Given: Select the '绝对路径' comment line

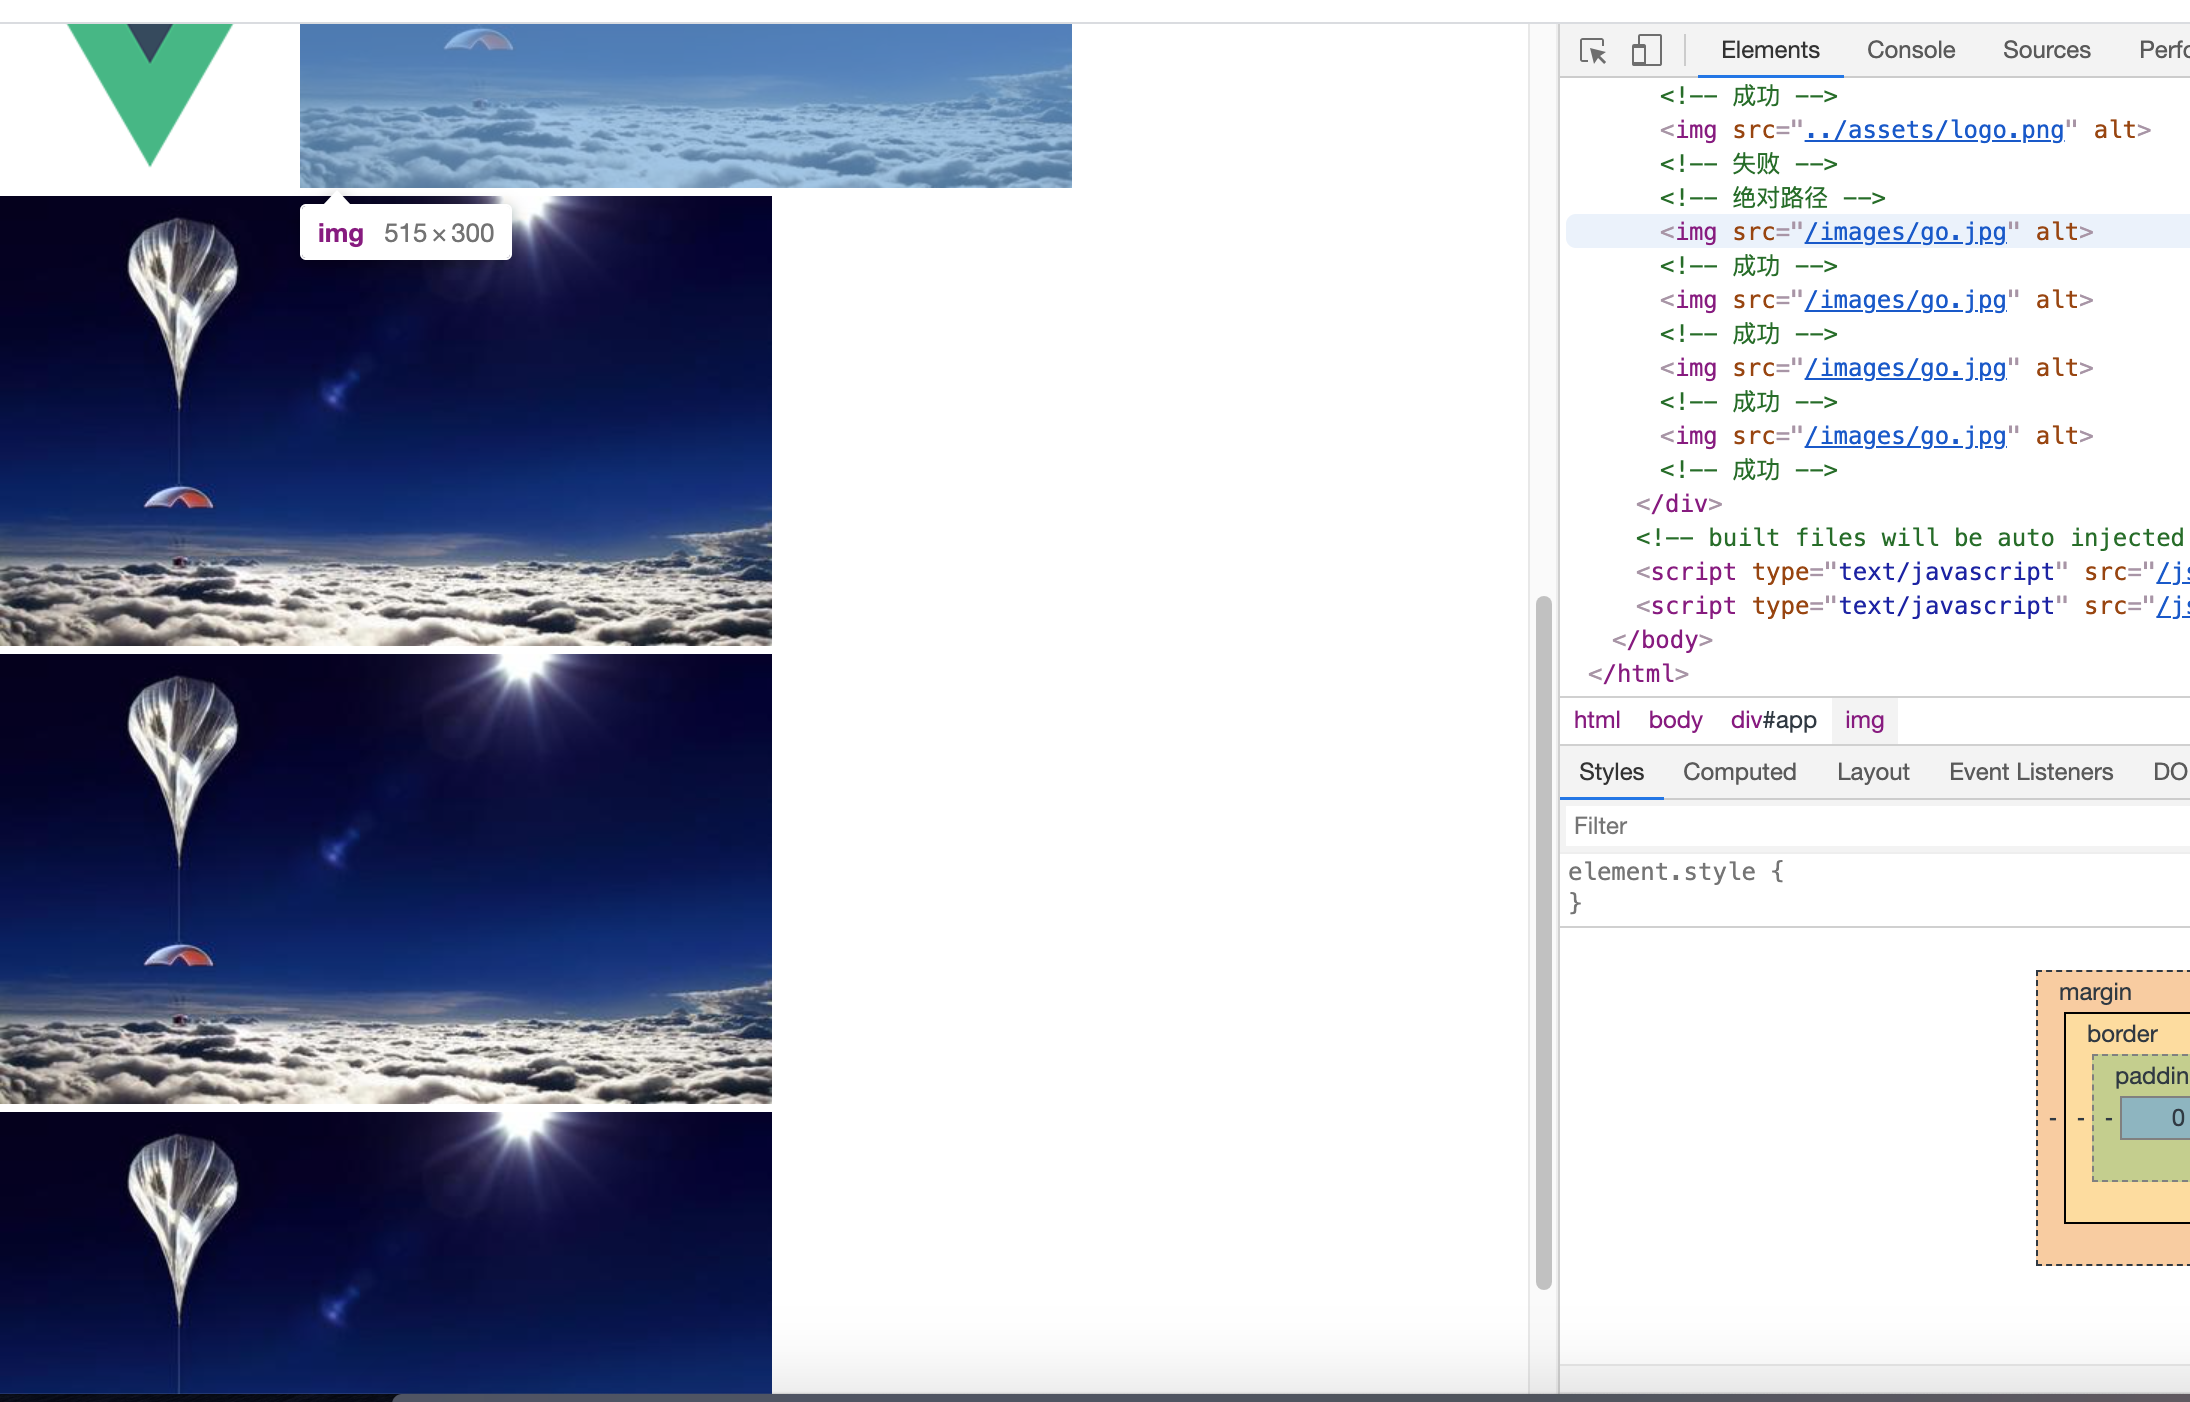Looking at the screenshot, I should click(1772, 198).
